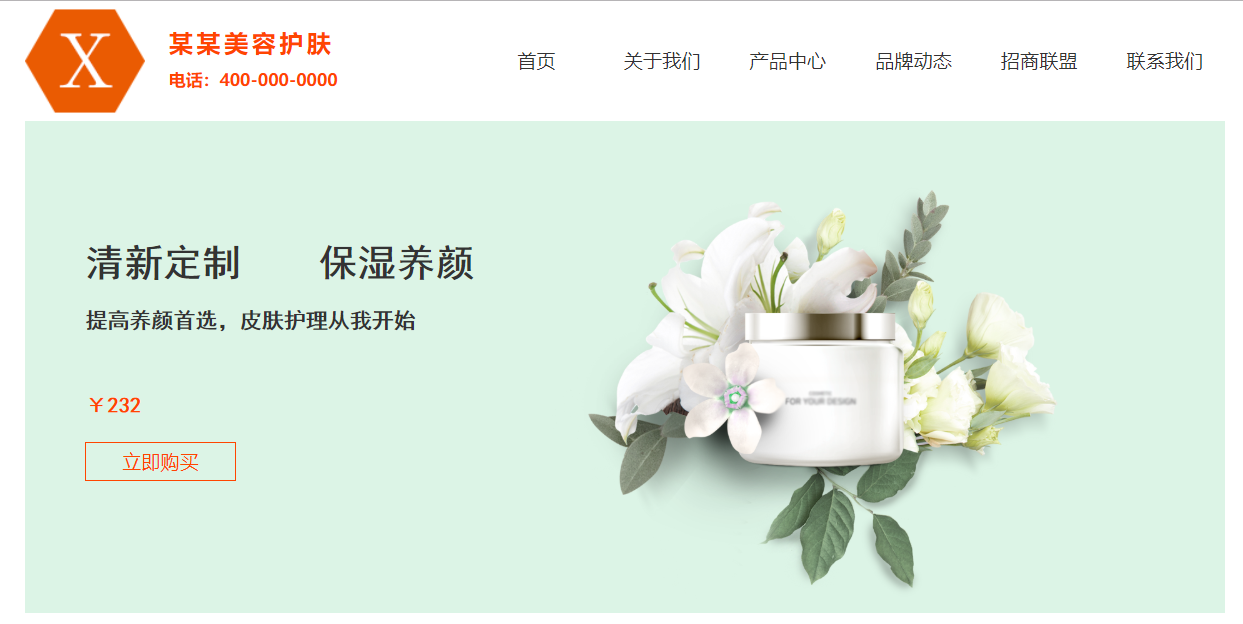Select 品牌动态 from the nav bar
Viewport: 1243px width, 624px height.
[914, 62]
